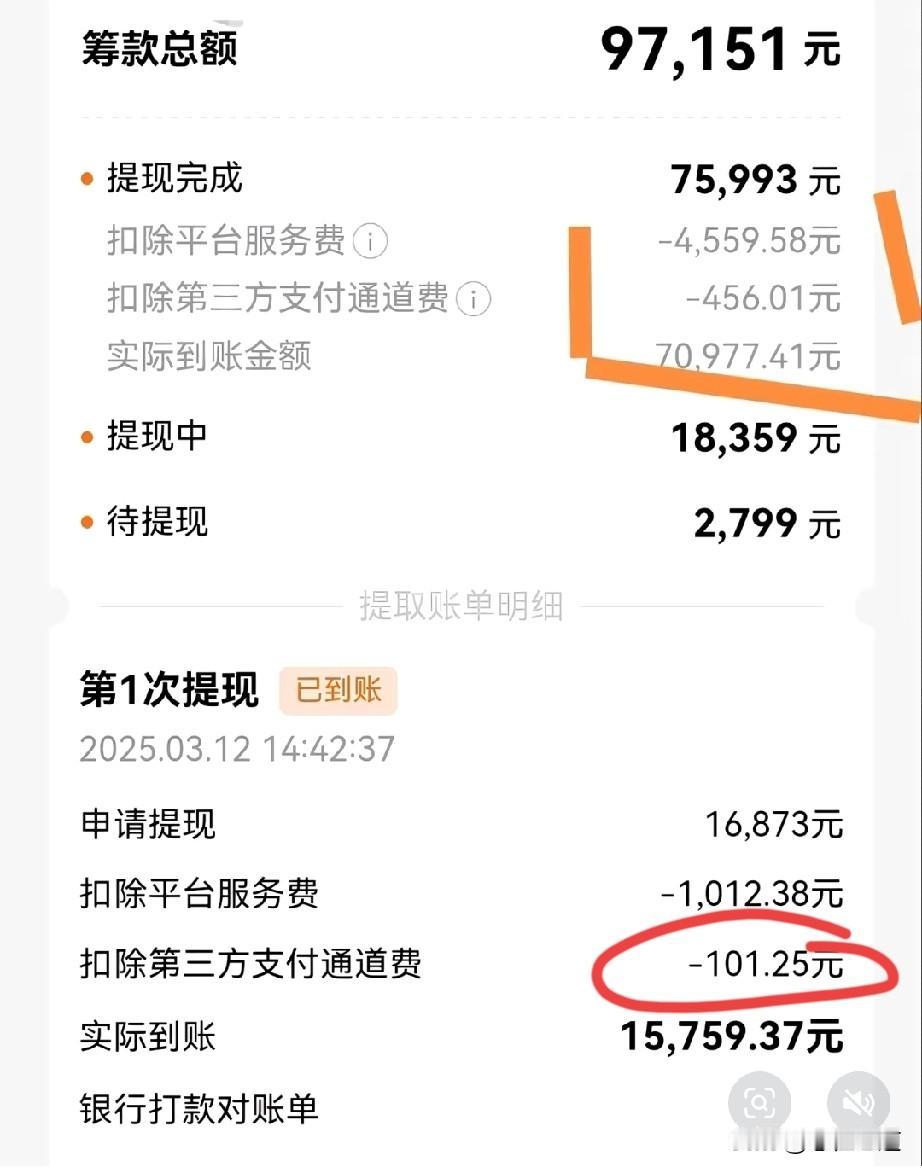922x1173 pixels.
Task: Select the image search lens icon
Action: pyautogui.click(x=761, y=1101)
